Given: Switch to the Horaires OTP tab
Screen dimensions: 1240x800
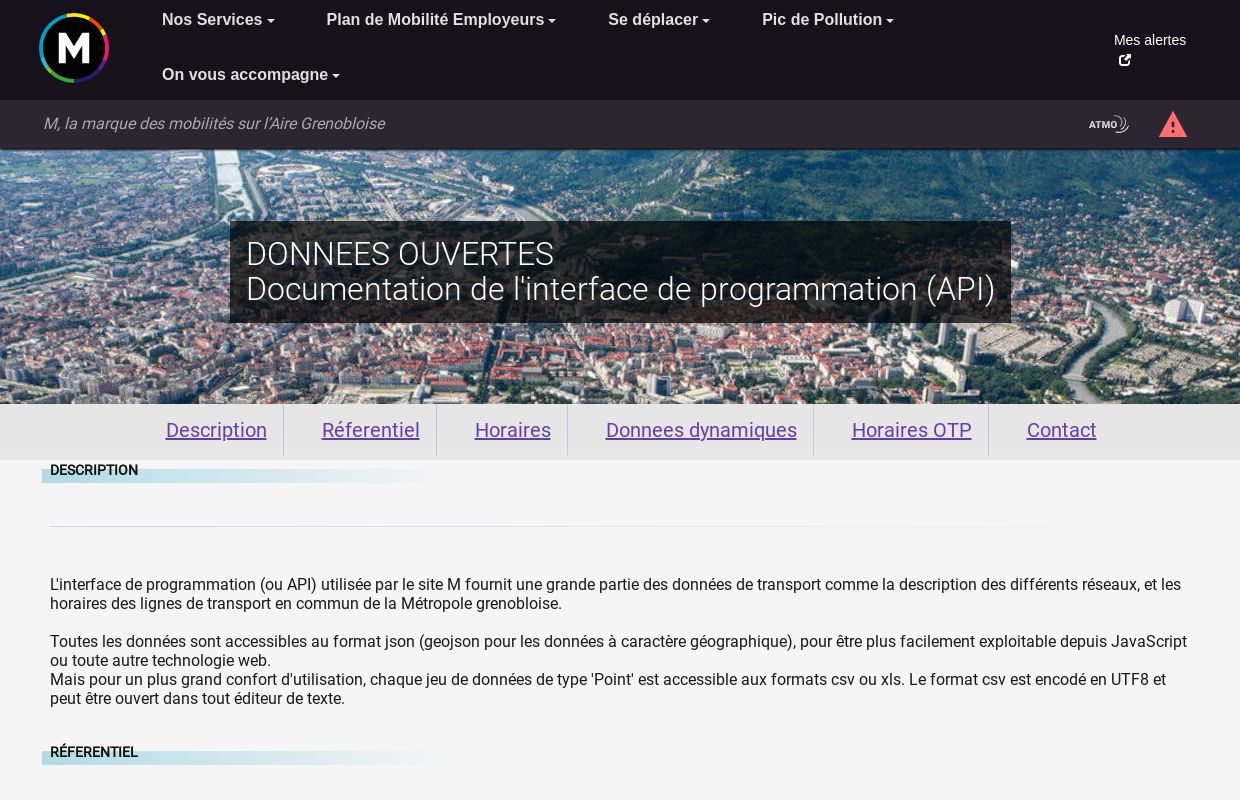Looking at the screenshot, I should [911, 430].
